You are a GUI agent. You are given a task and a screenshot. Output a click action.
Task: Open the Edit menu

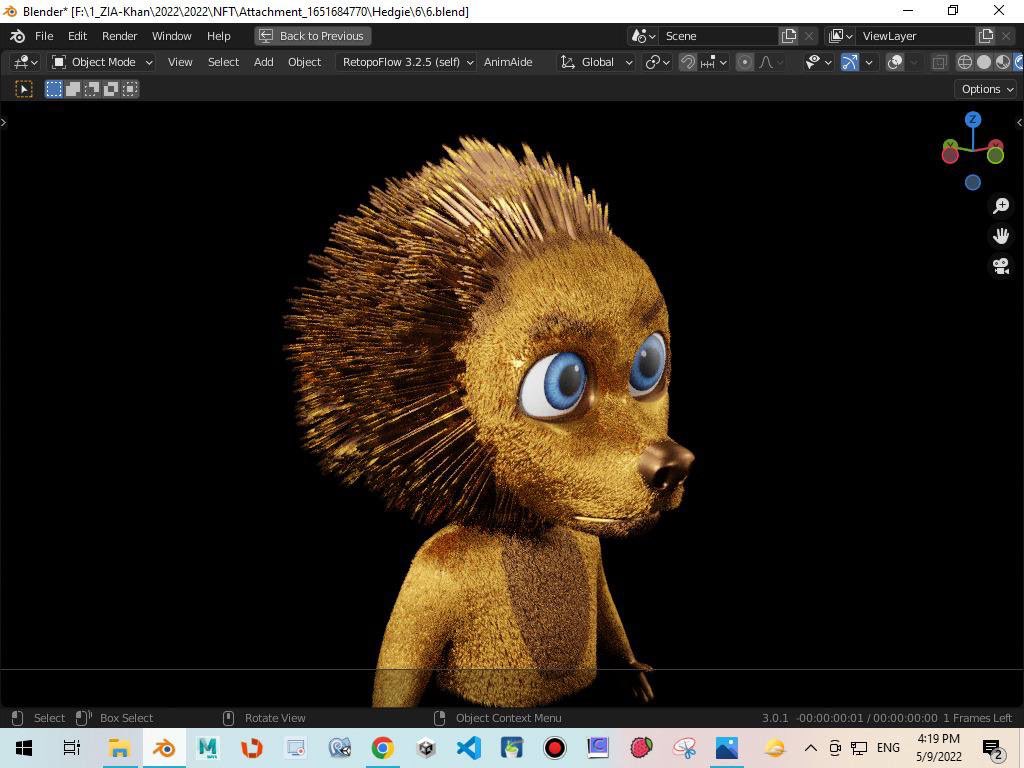[x=77, y=36]
